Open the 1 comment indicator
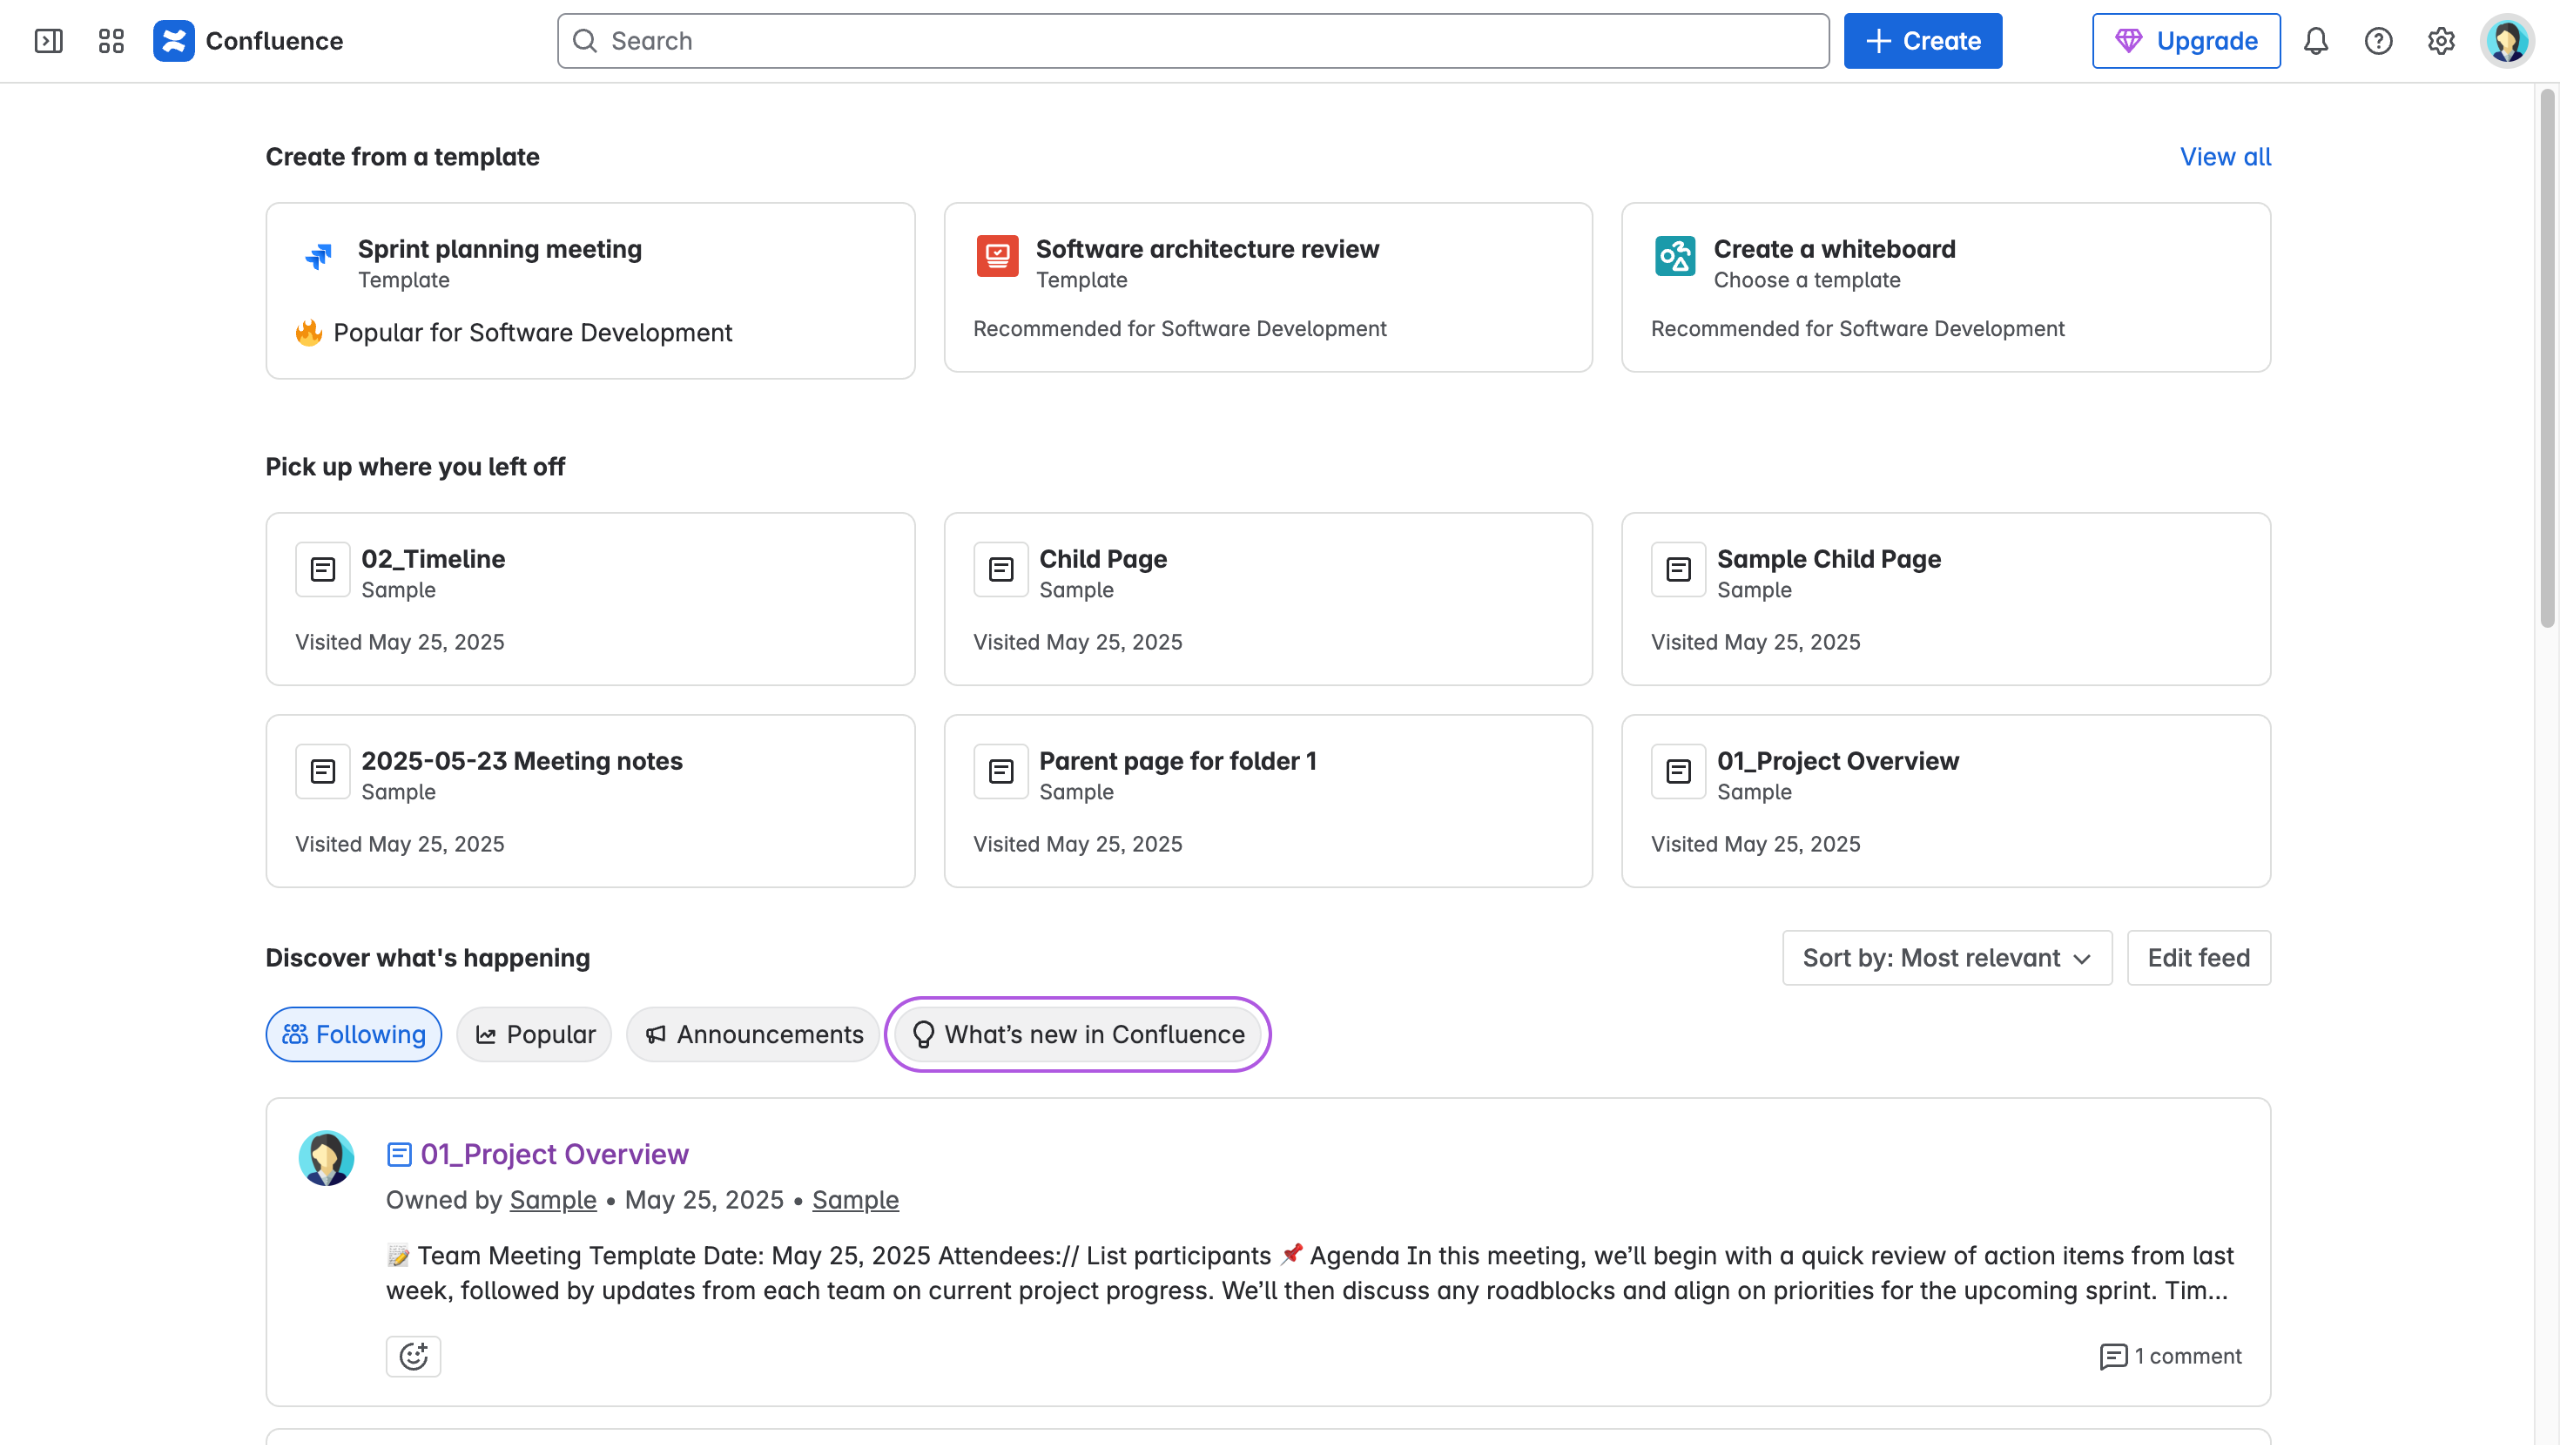2560x1445 pixels. pyautogui.click(x=2170, y=1356)
